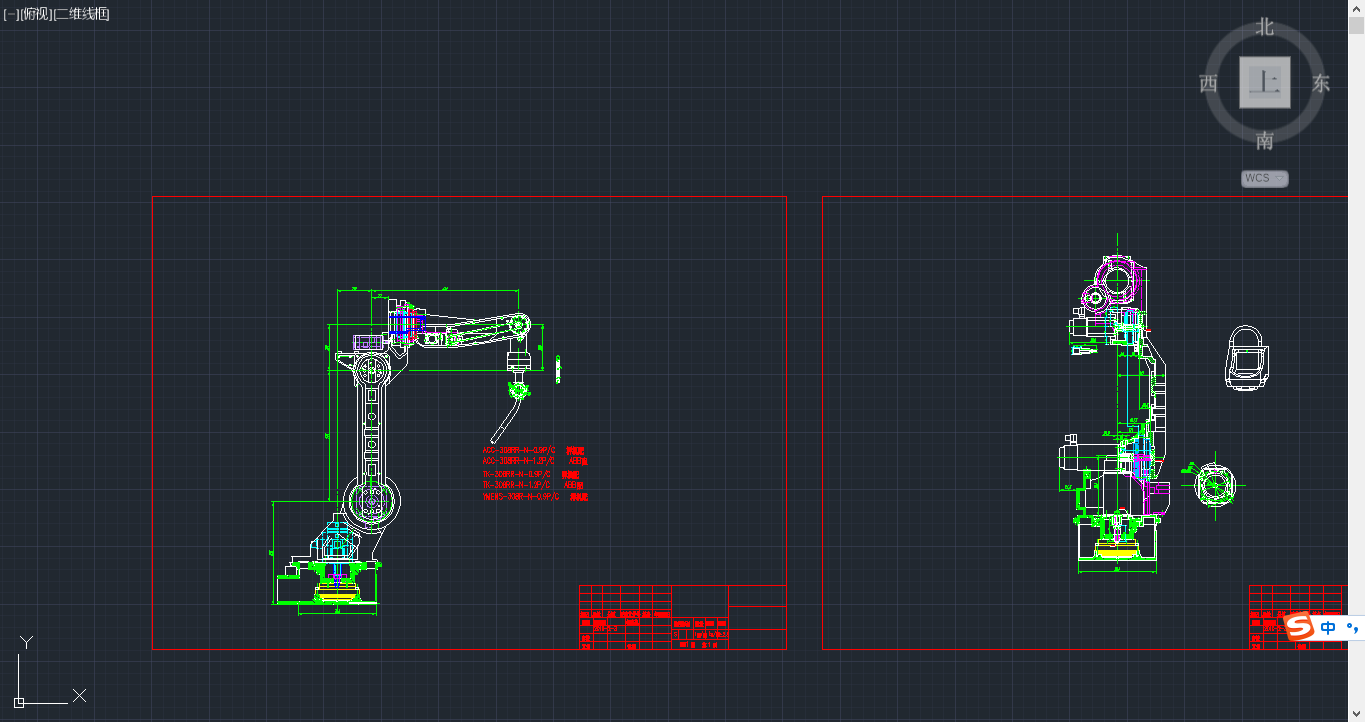
Task: Rotate view to 南 on ViewCube compass
Action: [x=1265, y=140]
